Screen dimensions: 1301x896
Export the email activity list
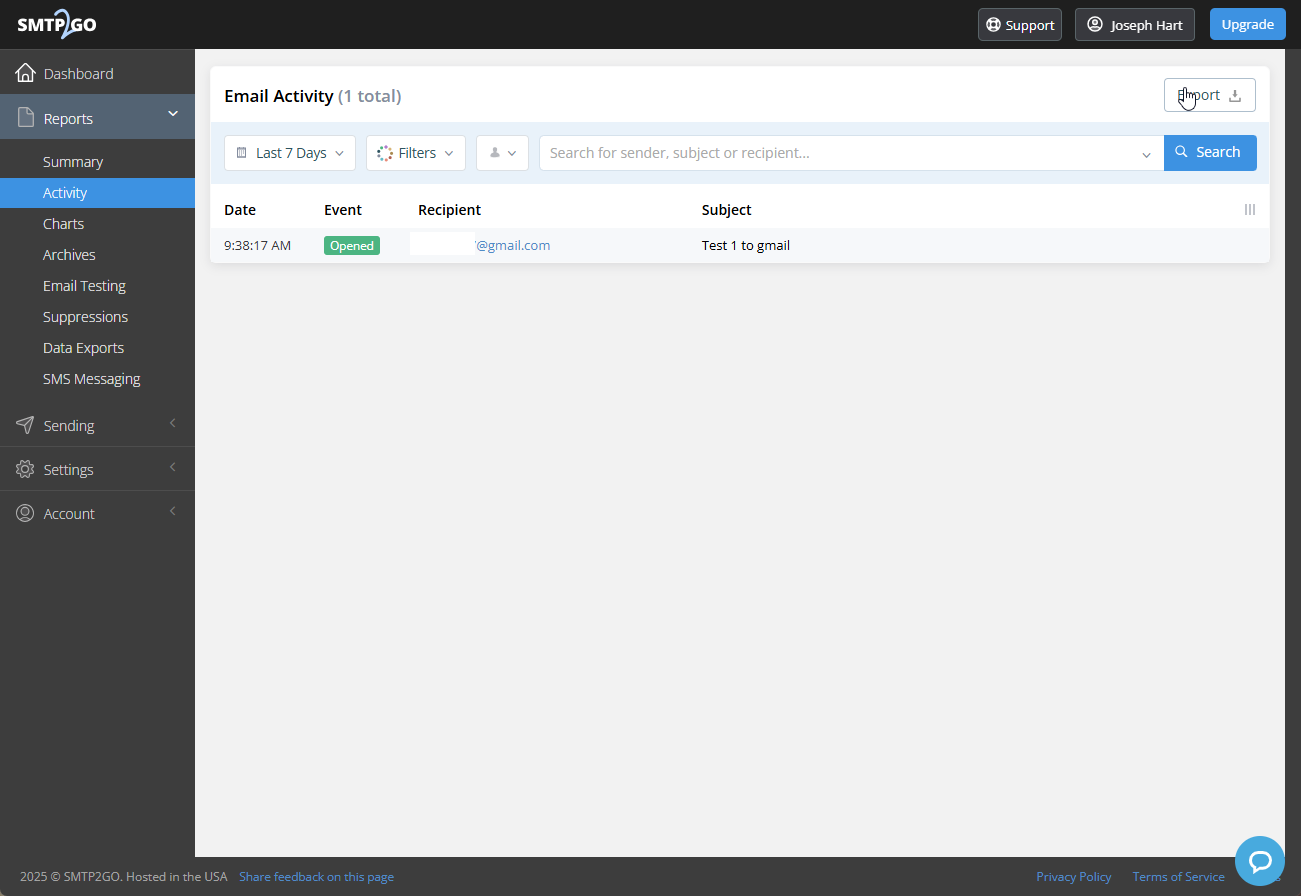1209,95
